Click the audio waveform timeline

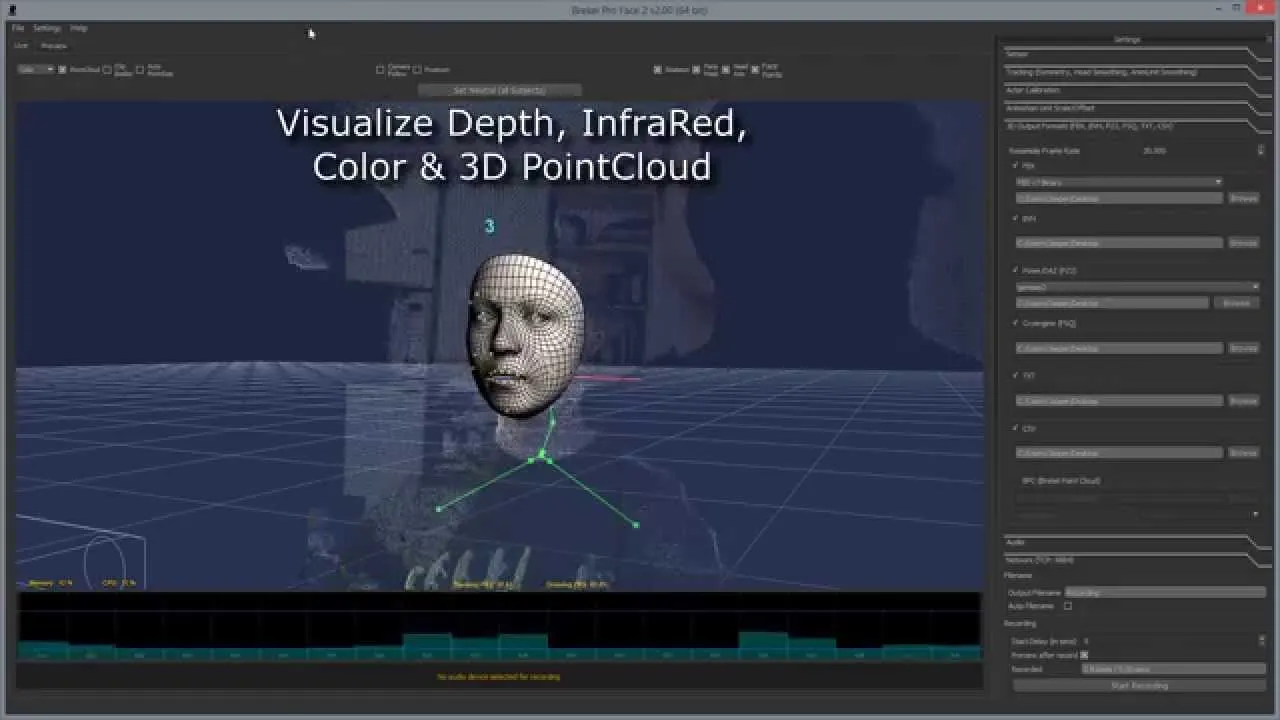point(499,626)
